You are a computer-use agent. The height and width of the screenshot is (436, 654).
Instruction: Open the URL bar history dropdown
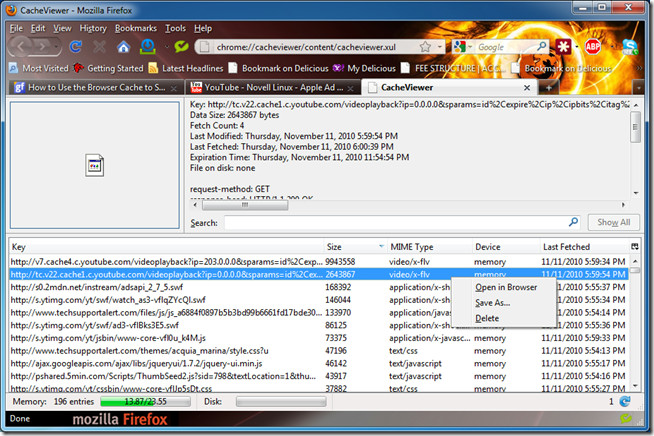click(439, 47)
